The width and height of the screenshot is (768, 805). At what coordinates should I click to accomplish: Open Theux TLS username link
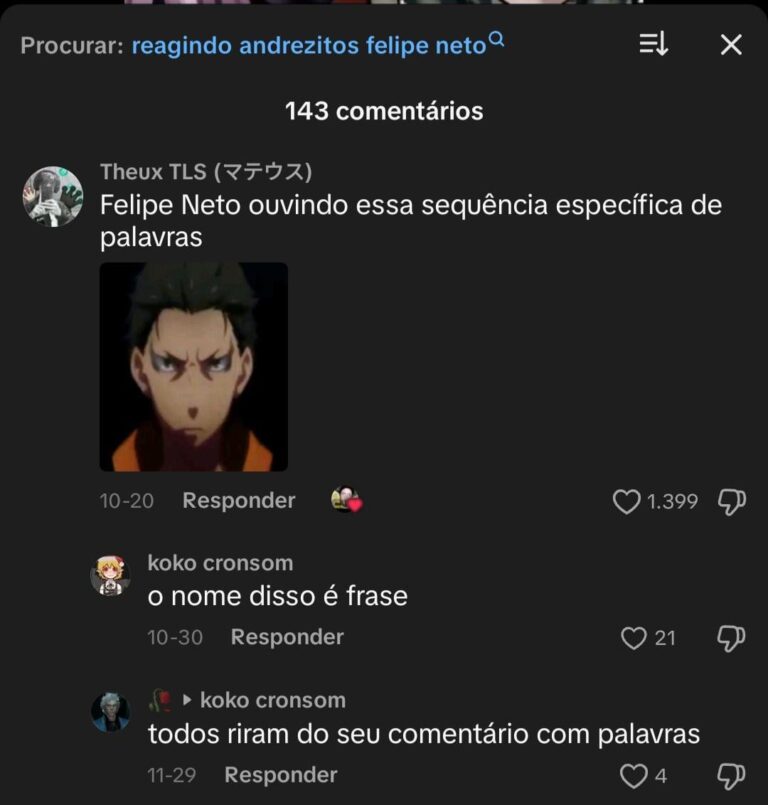pos(206,171)
